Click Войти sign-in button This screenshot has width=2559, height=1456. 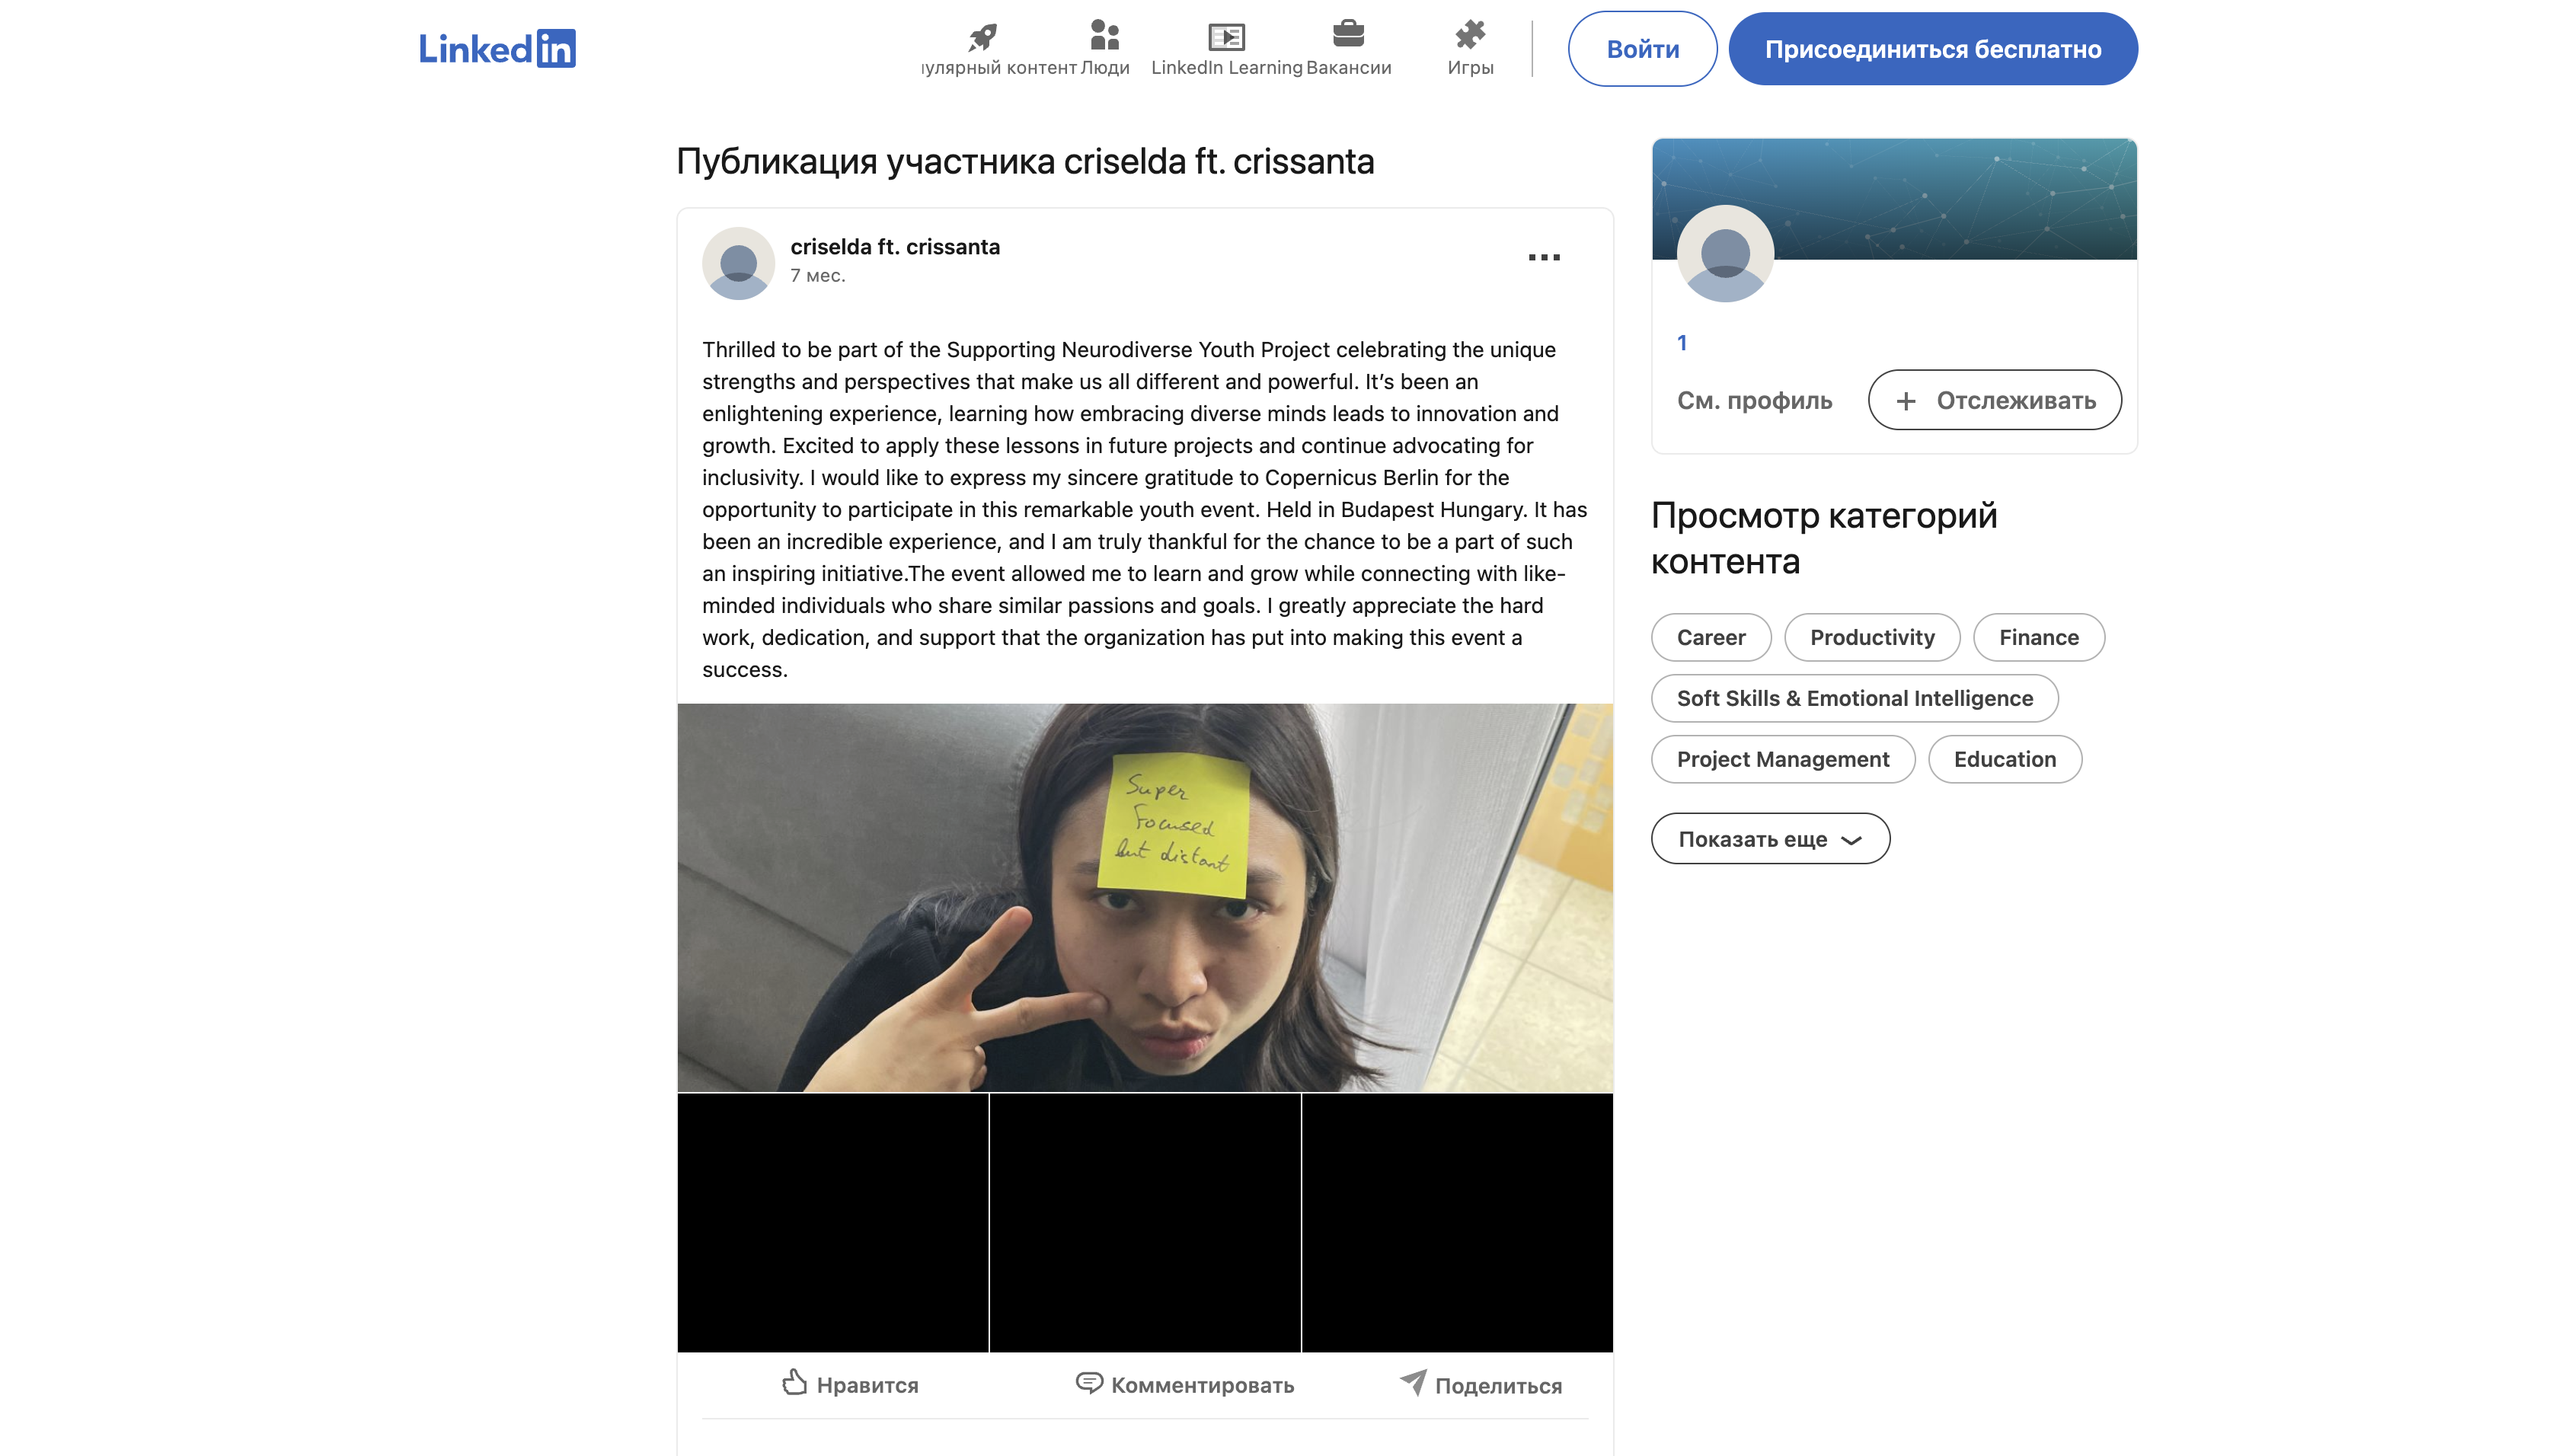[x=1642, y=49]
